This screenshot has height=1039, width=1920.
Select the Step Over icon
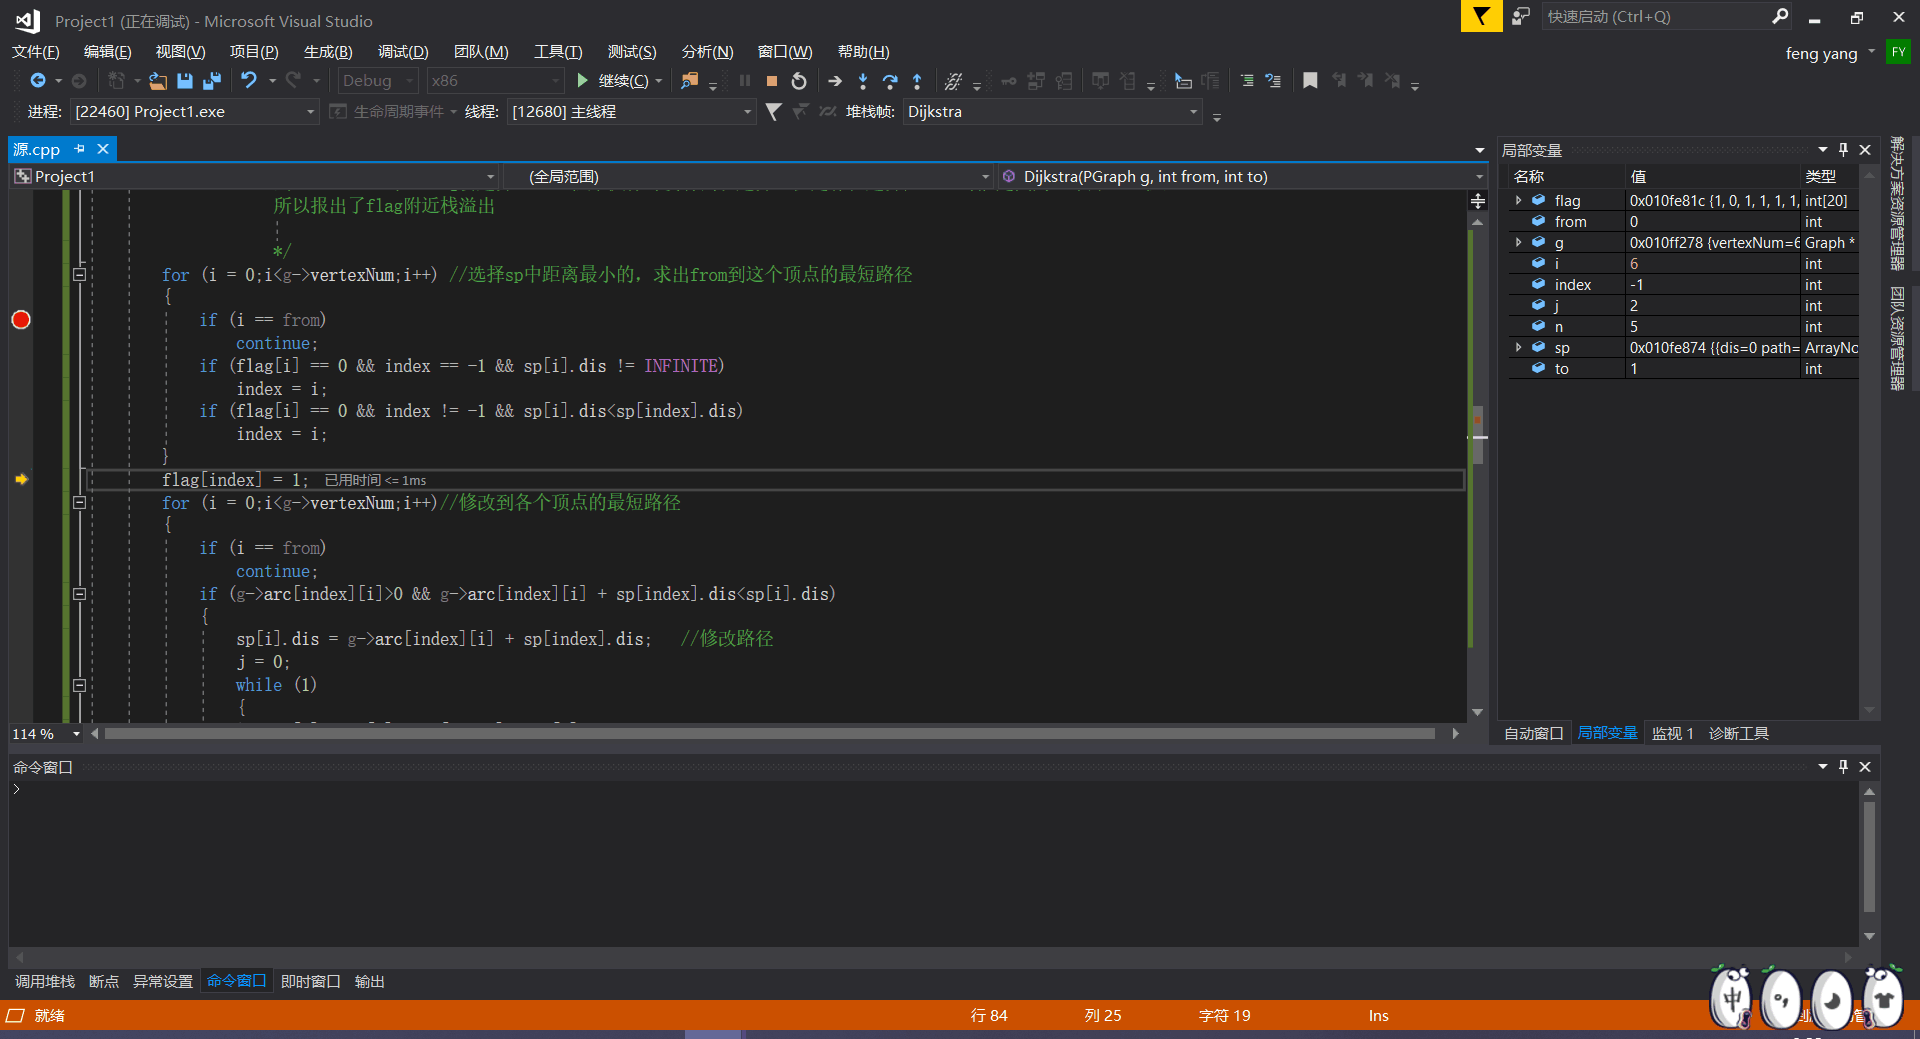pos(890,81)
